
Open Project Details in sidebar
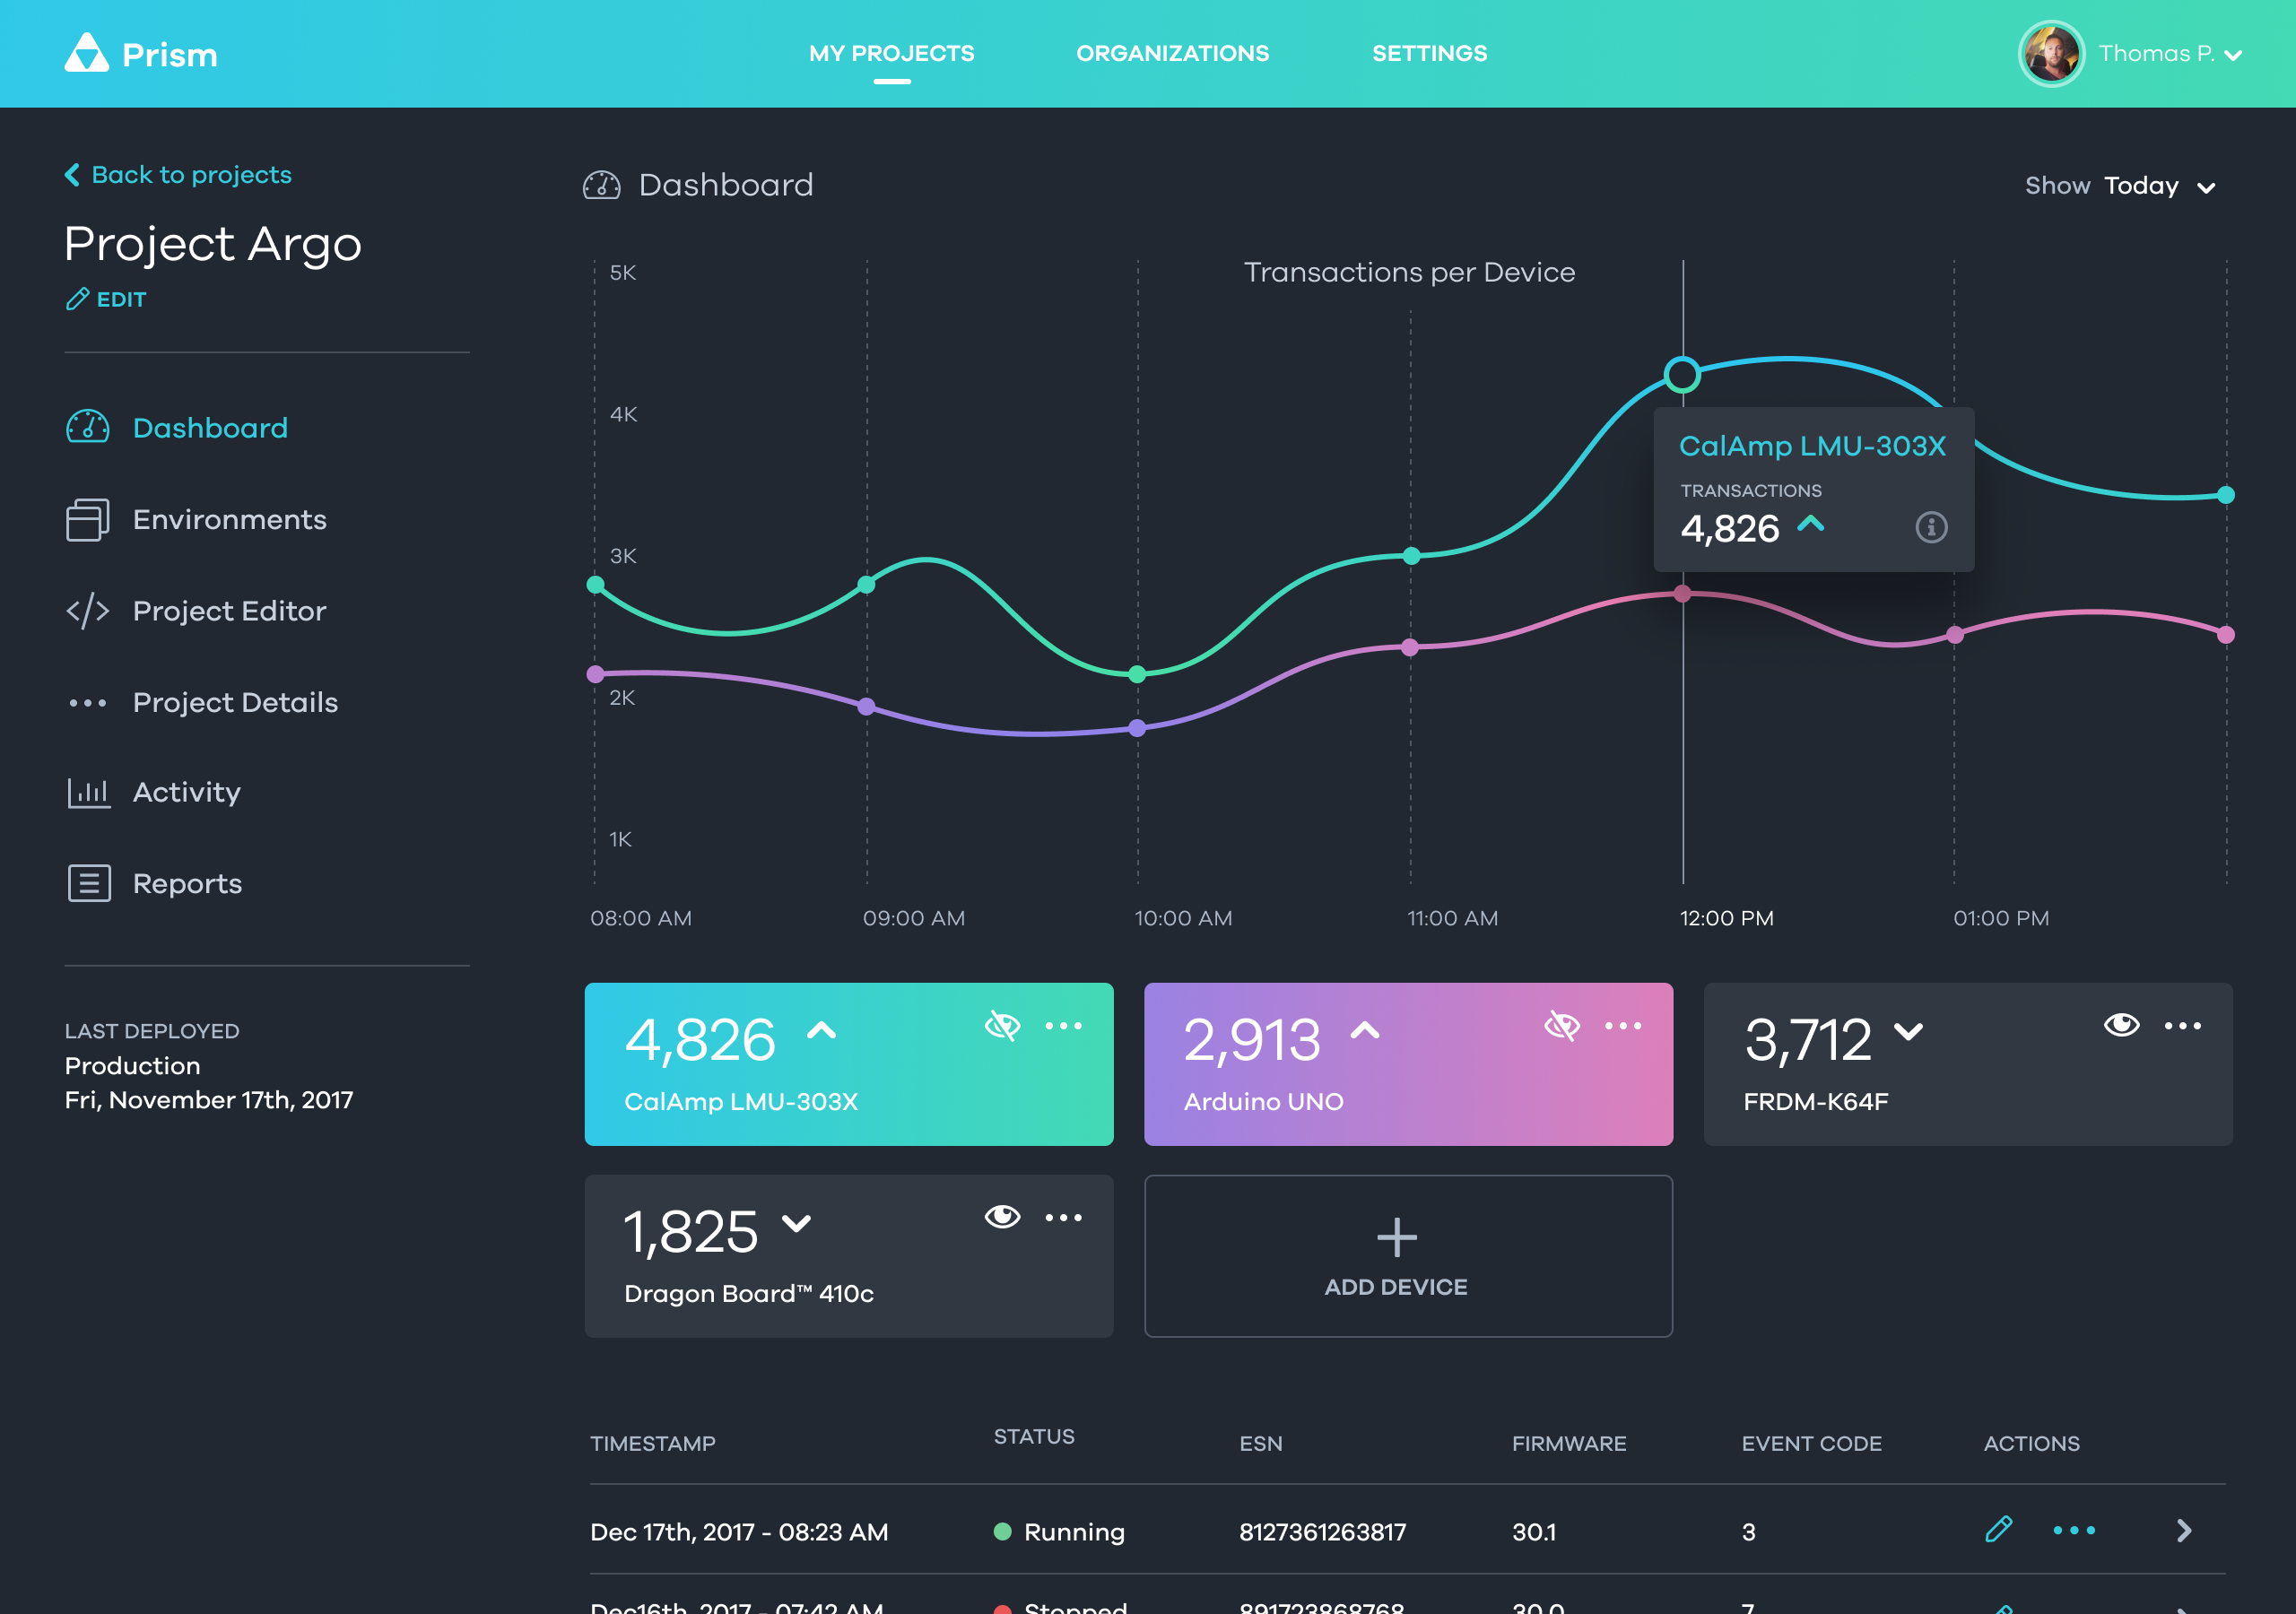(x=235, y=702)
